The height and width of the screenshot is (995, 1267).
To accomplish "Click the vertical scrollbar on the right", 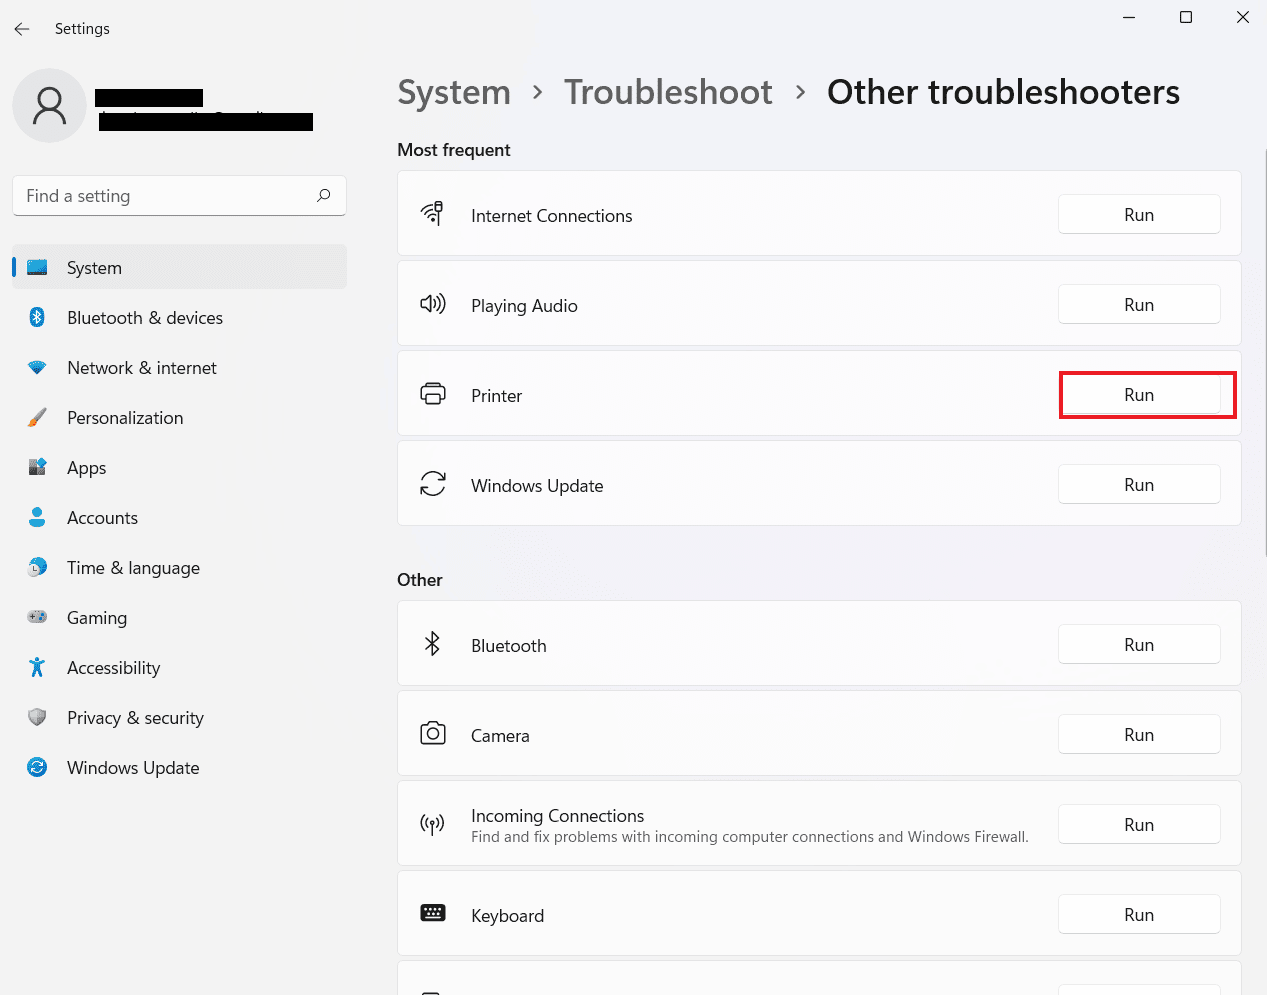I will point(1264,352).
